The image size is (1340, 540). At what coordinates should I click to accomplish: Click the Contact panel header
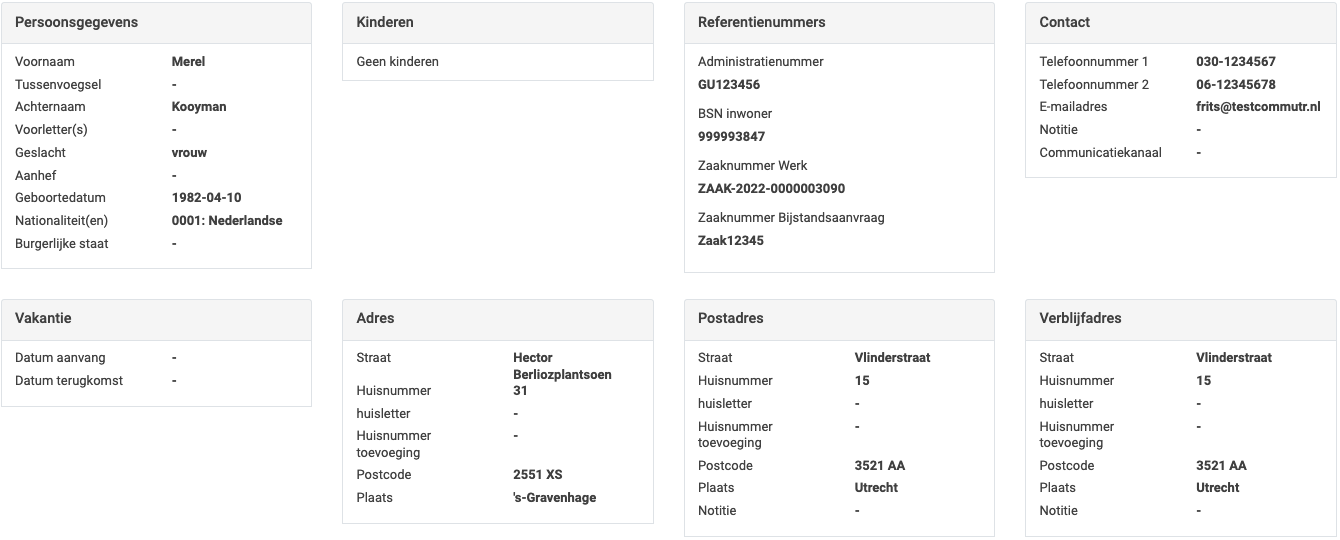pos(1064,22)
